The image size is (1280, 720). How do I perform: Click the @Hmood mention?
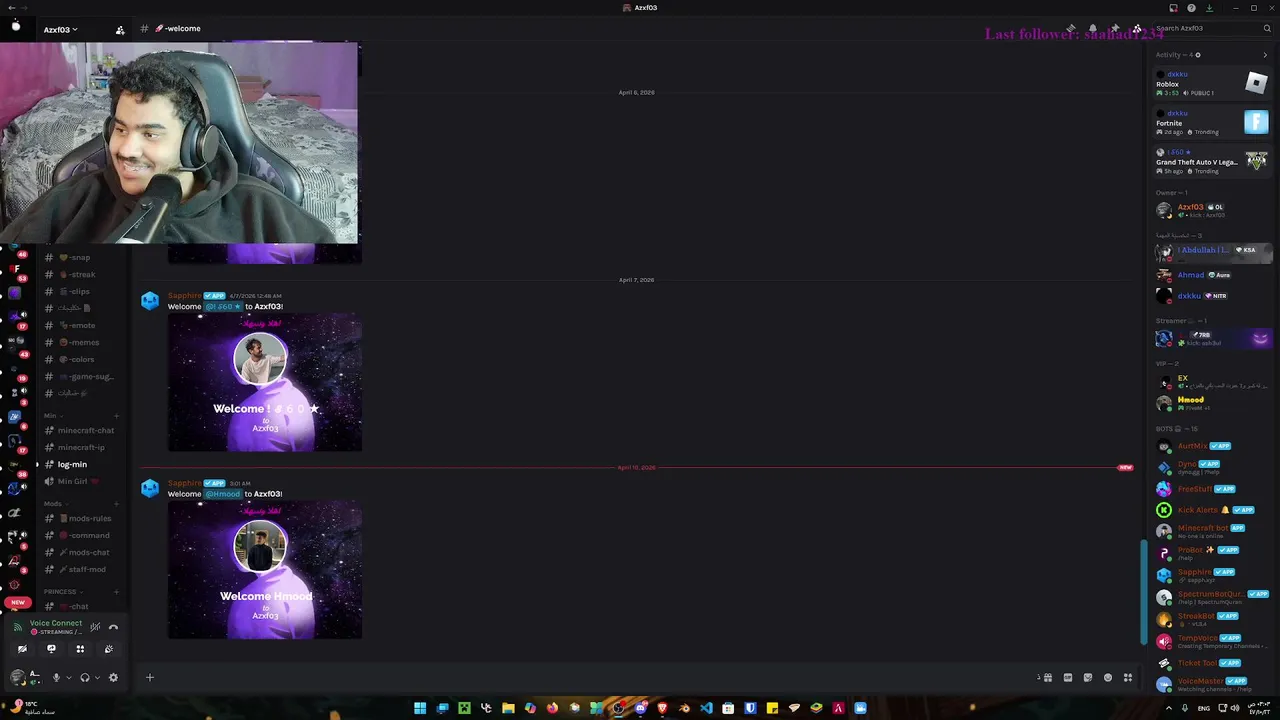coord(223,494)
